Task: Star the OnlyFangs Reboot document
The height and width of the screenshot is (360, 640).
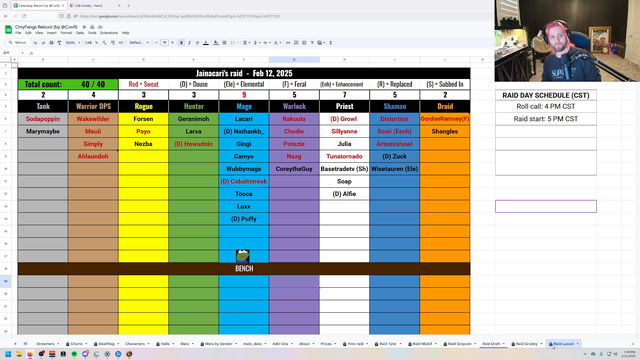Action: 84,27
